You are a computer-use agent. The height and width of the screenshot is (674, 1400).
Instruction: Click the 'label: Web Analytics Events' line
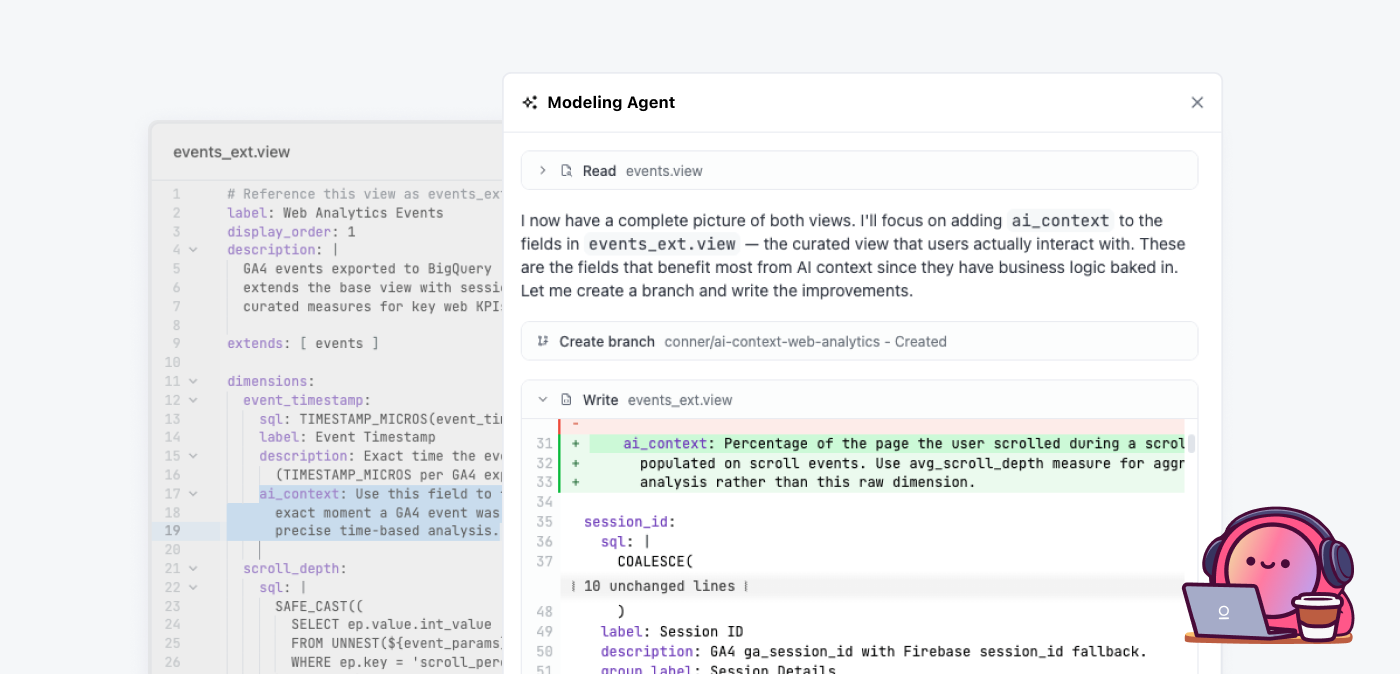335,213
